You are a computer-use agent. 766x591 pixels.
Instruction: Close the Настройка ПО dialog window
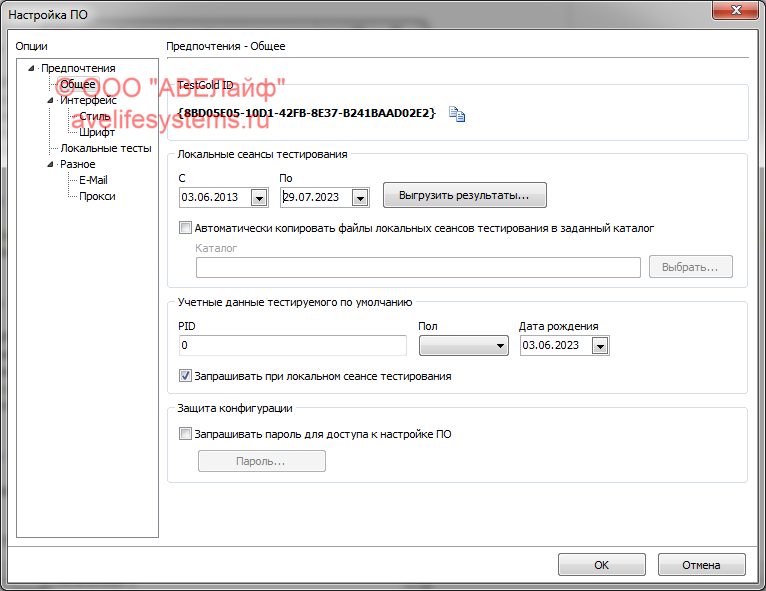click(x=738, y=11)
